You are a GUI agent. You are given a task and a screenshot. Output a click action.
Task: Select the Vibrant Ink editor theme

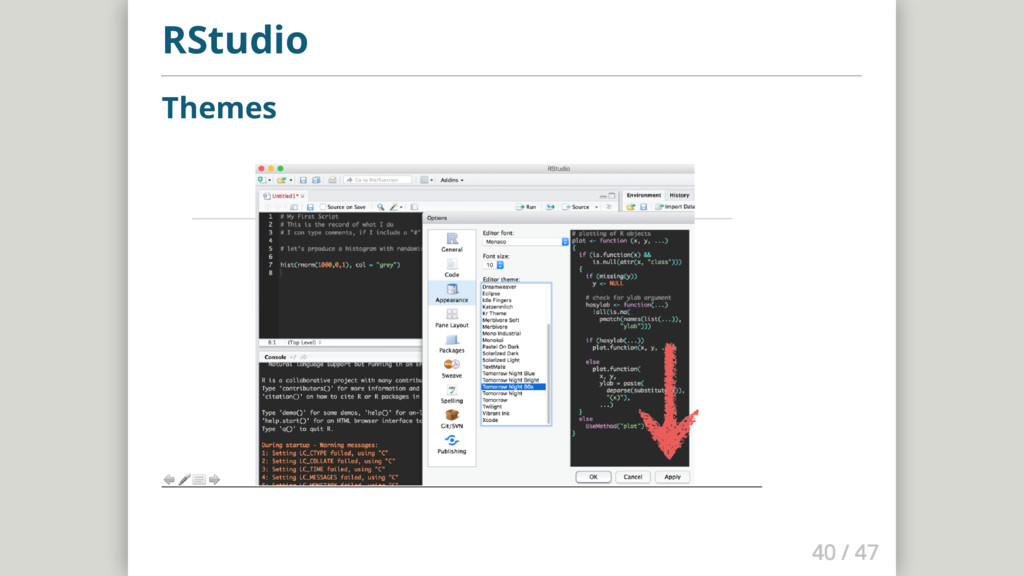(496, 413)
